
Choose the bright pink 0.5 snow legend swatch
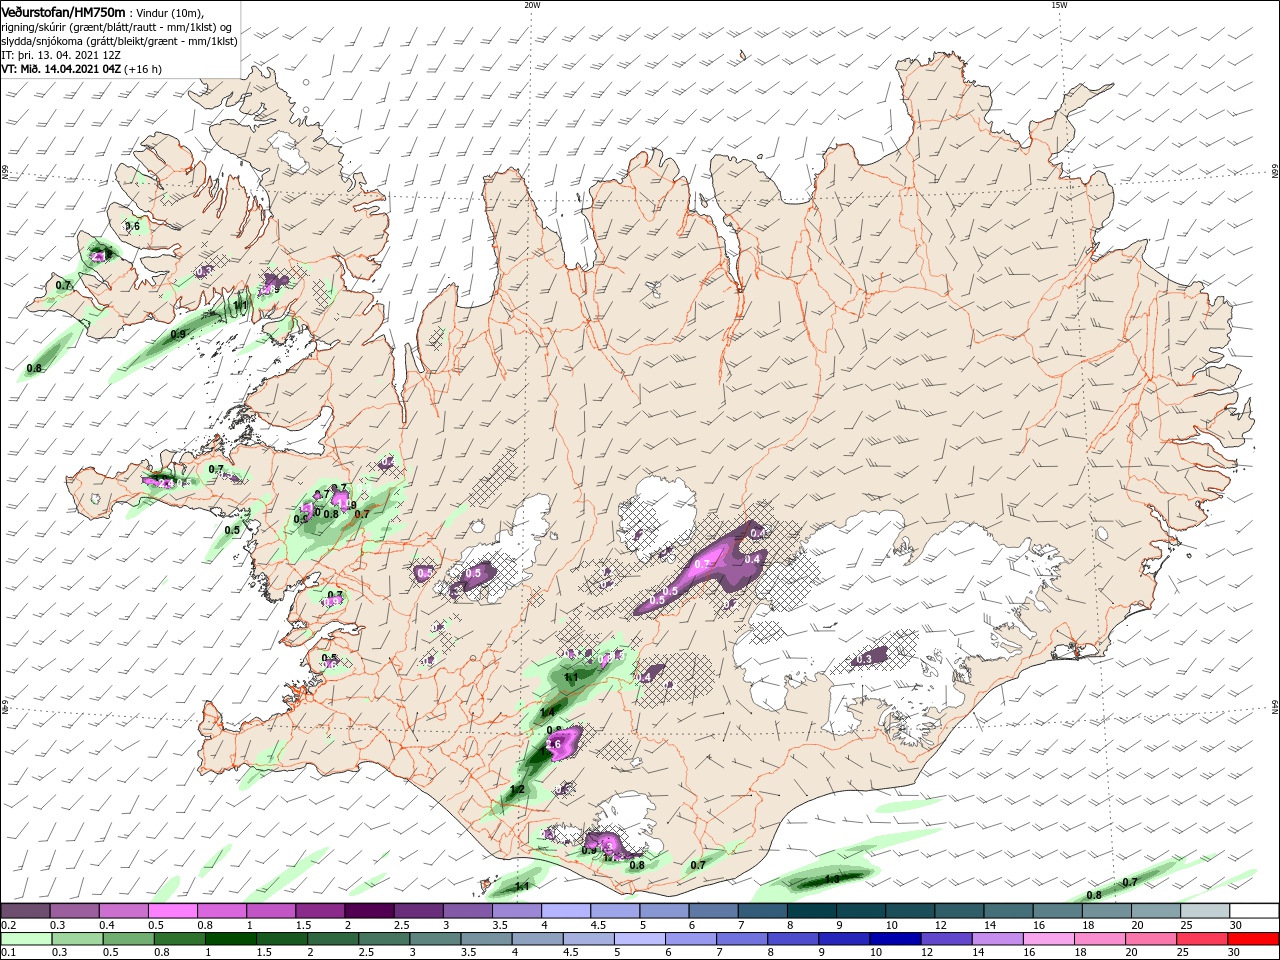172,911
